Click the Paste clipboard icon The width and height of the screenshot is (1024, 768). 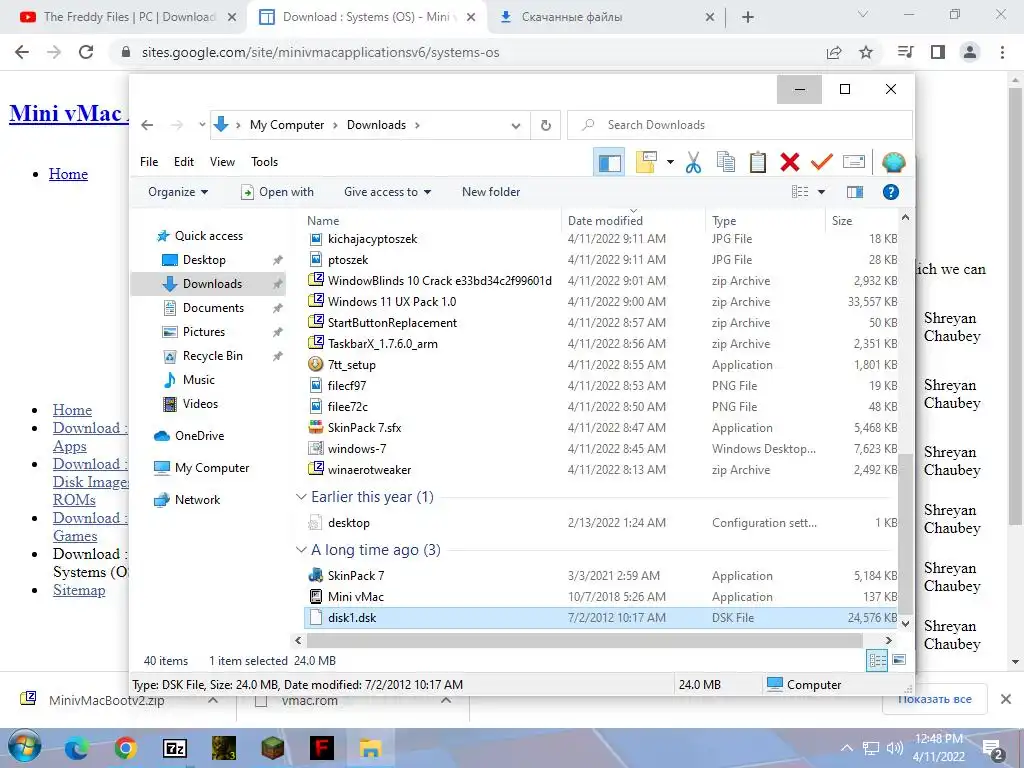[x=758, y=161]
